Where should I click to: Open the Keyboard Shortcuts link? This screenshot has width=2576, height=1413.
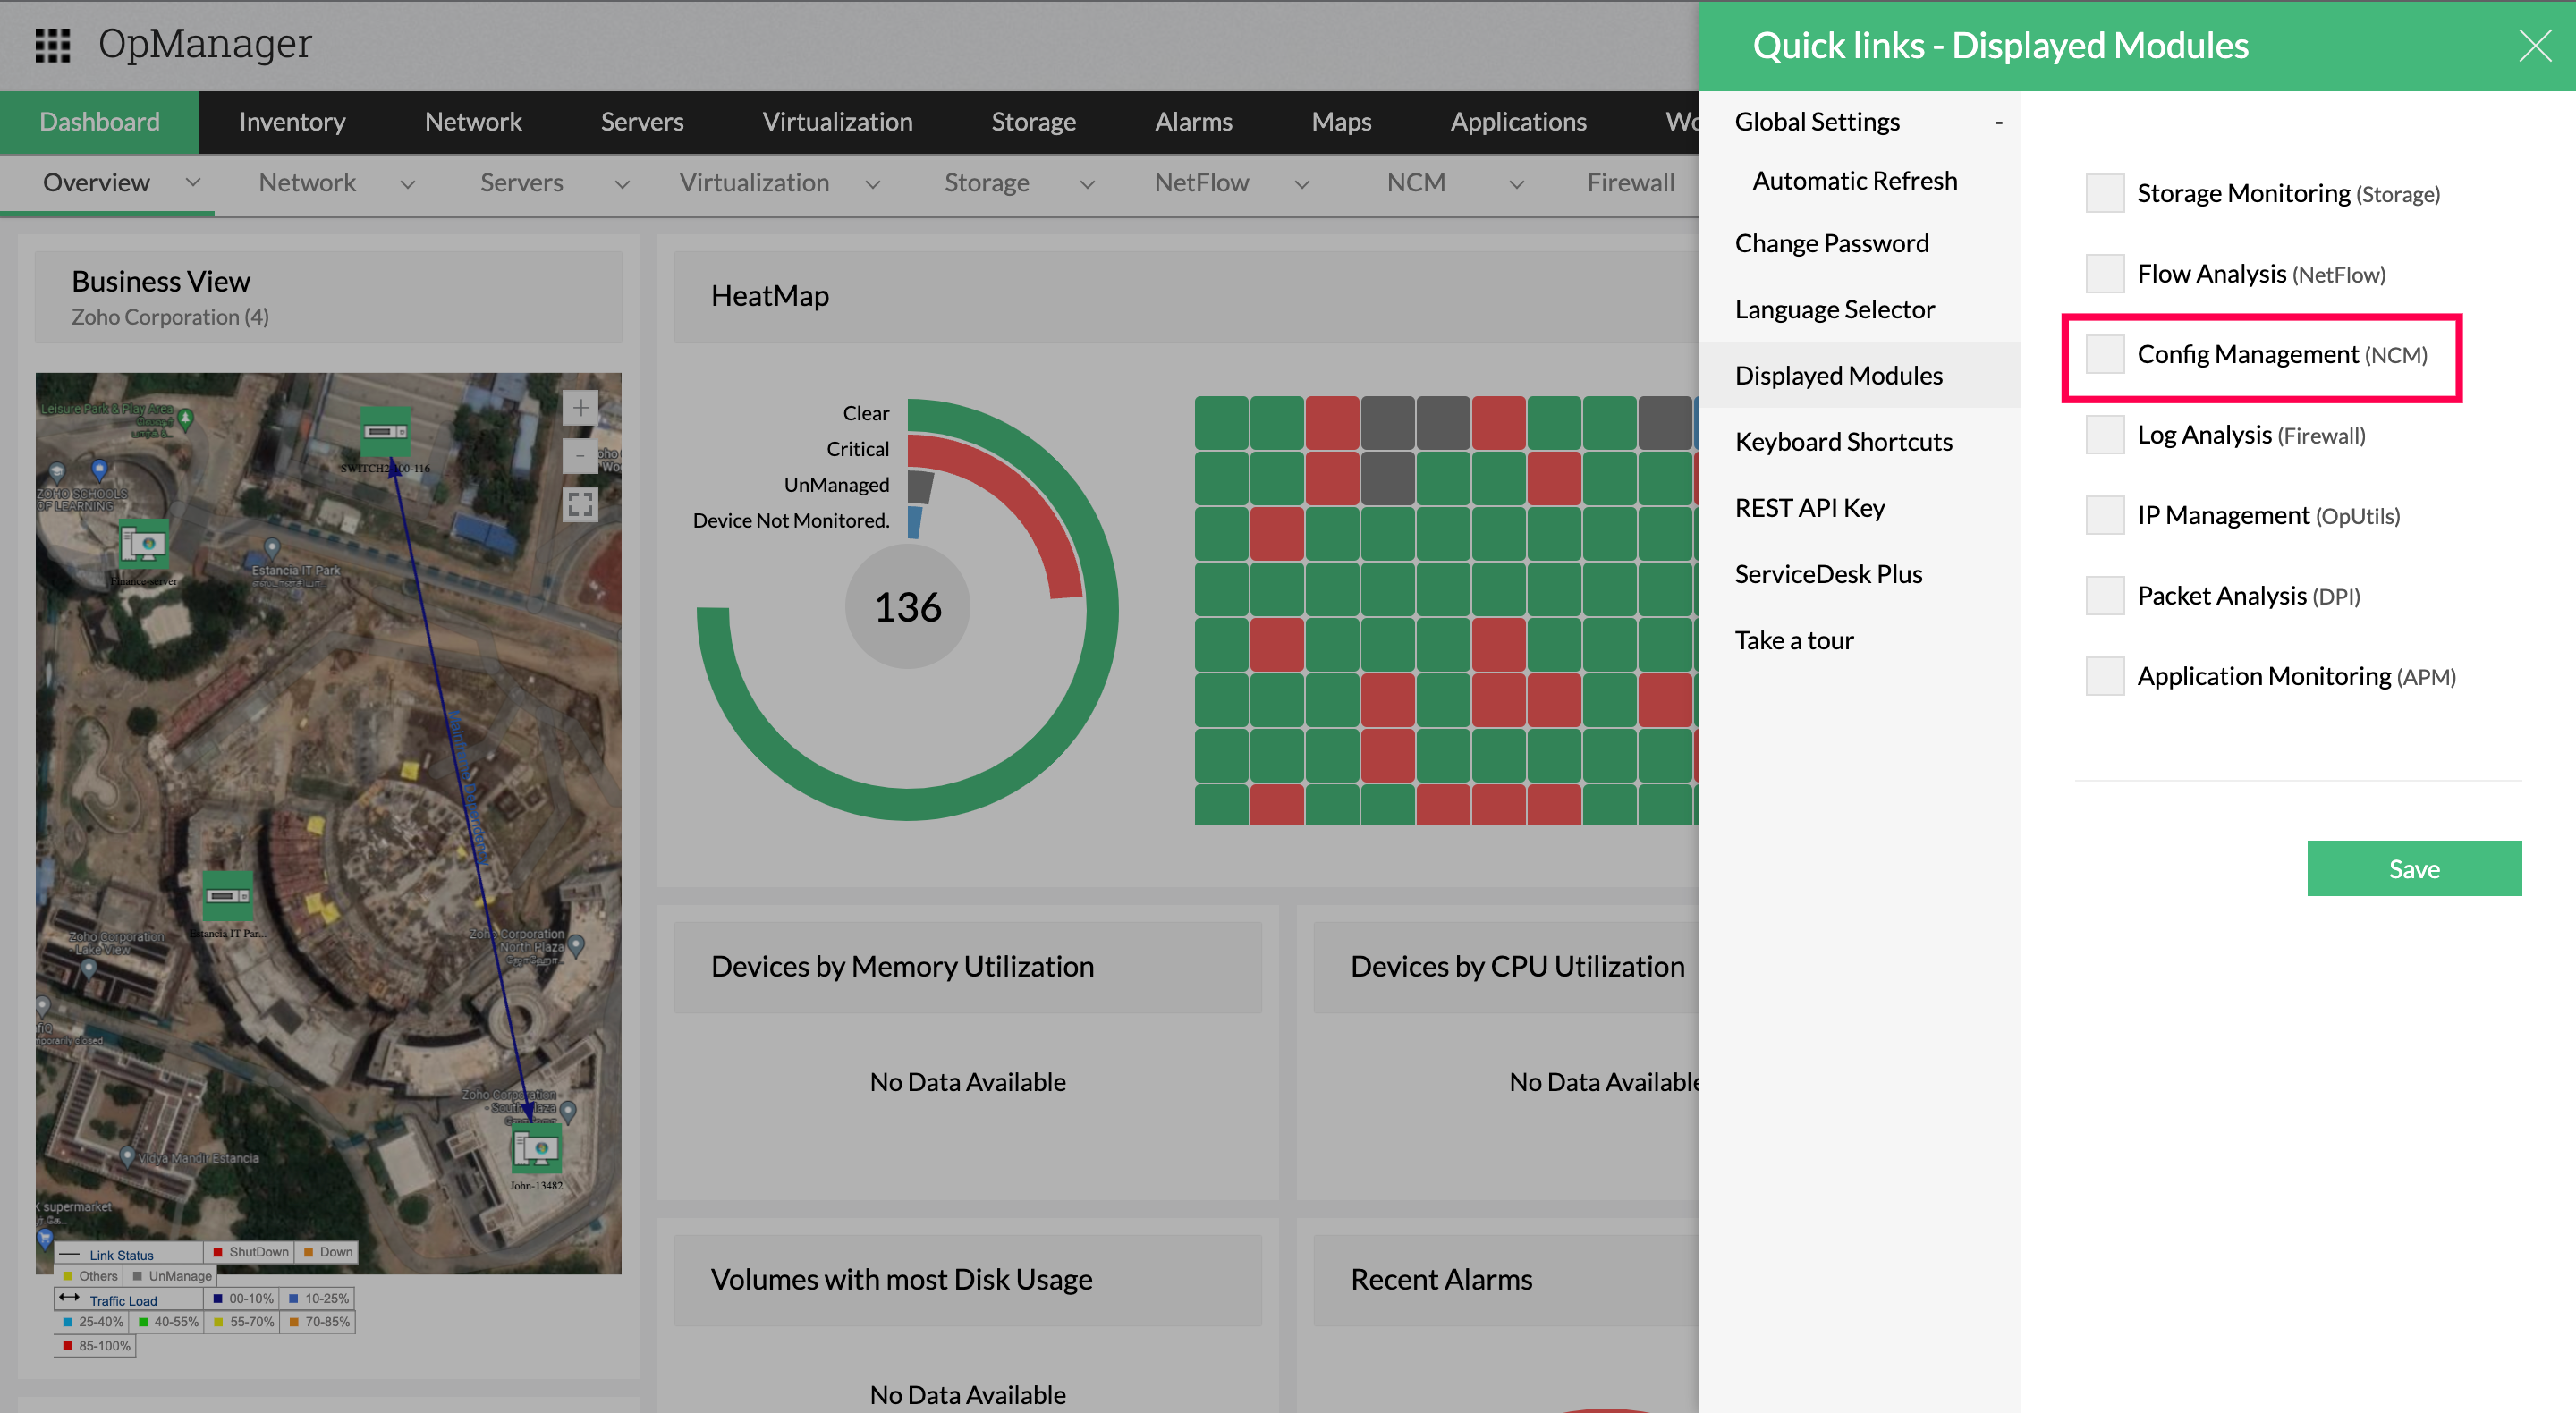[x=1843, y=441]
